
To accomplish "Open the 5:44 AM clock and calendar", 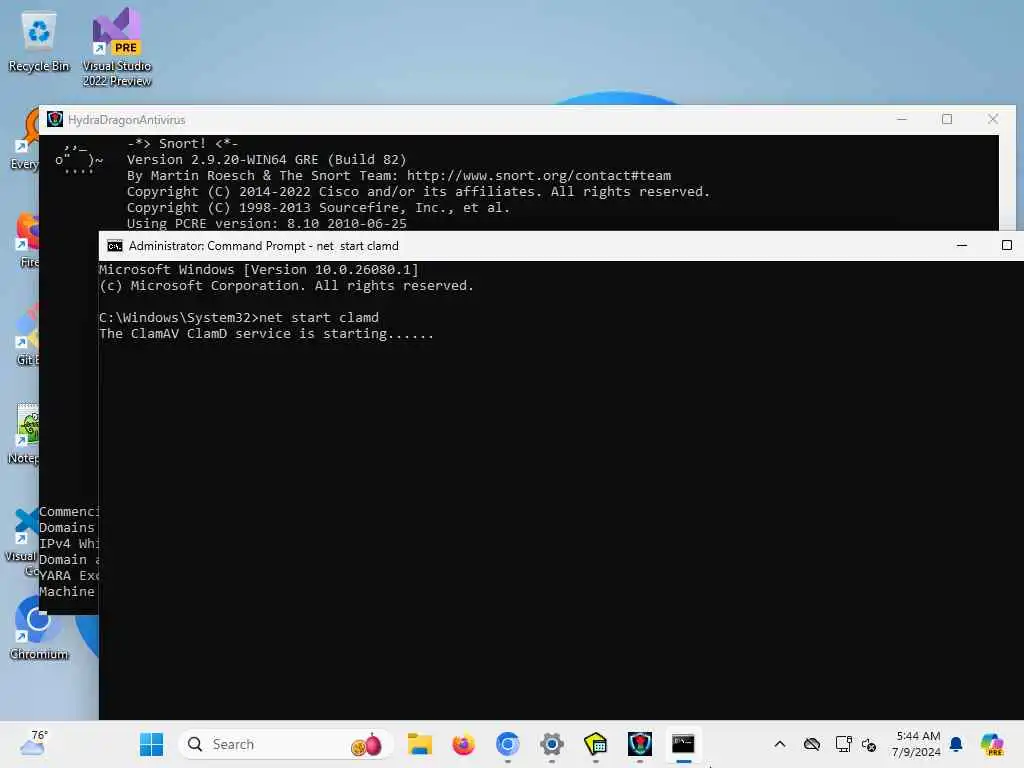I will point(916,744).
